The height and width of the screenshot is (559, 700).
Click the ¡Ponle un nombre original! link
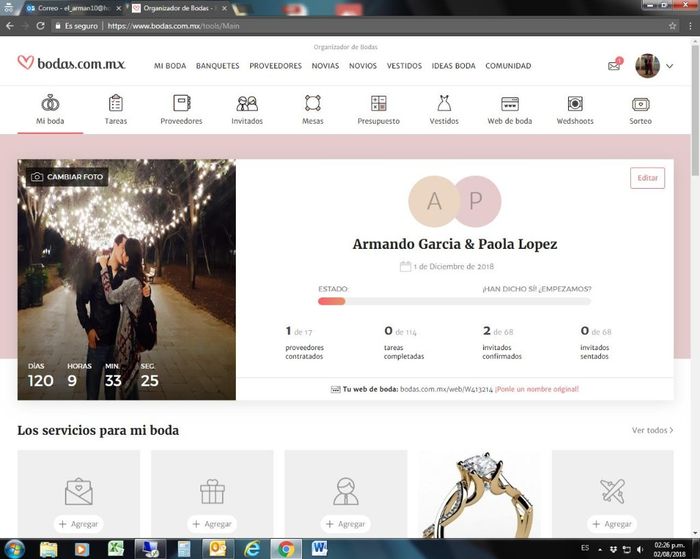pyautogui.click(x=537, y=389)
